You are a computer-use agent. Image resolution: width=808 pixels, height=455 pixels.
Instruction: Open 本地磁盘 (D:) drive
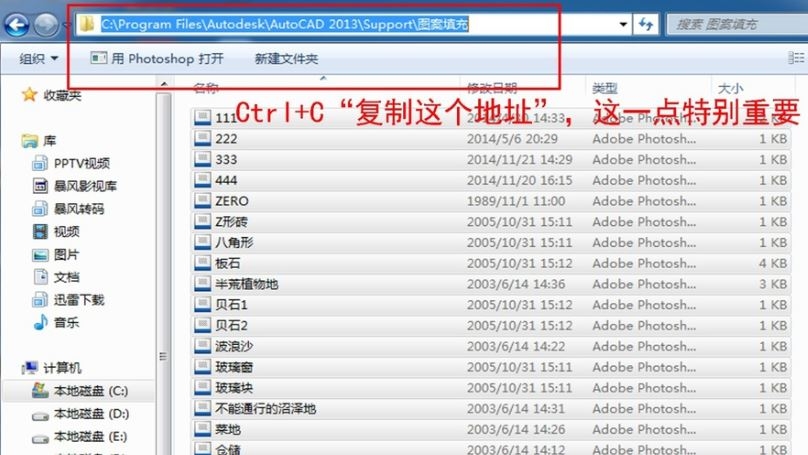coord(80,414)
